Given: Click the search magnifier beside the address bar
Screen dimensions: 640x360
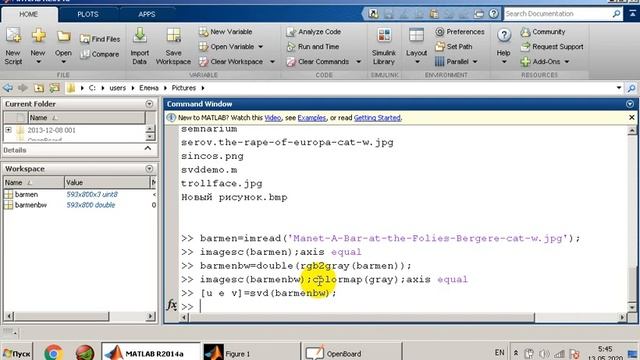Looking at the screenshot, I should click(x=631, y=88).
